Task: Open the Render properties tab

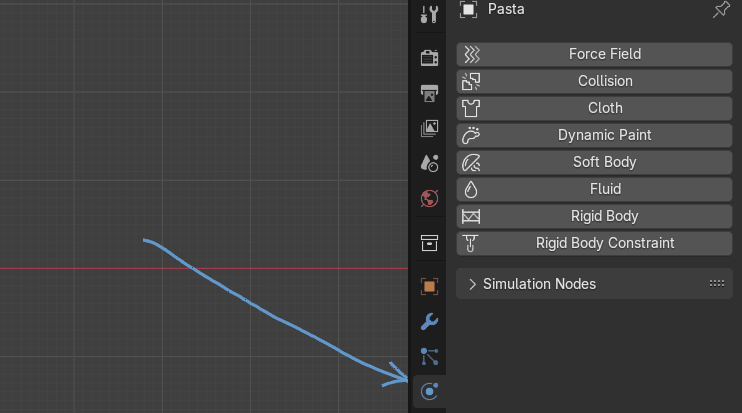Action: [x=429, y=58]
